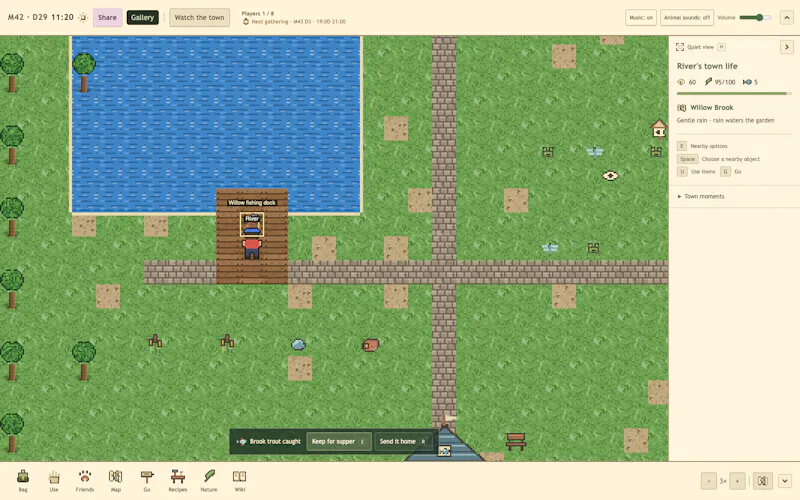Click the Gentle rain weather description
Viewport: 800px width, 500px height.
point(726,120)
